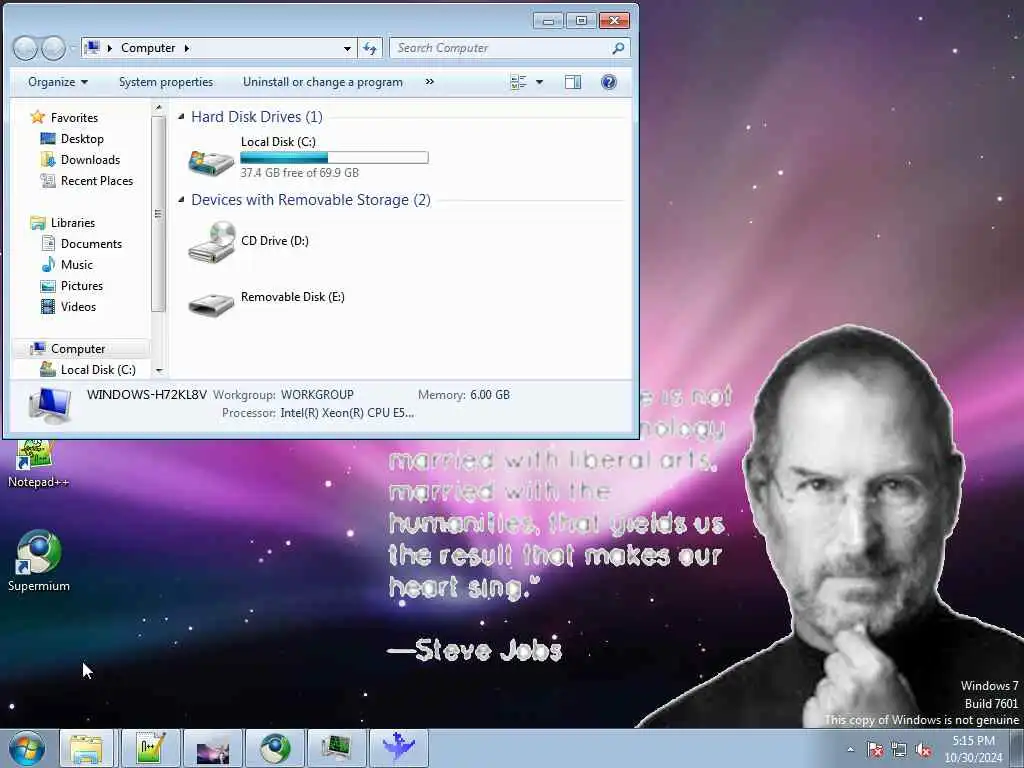Select Desktop in the navigation pane

[x=72, y=138]
